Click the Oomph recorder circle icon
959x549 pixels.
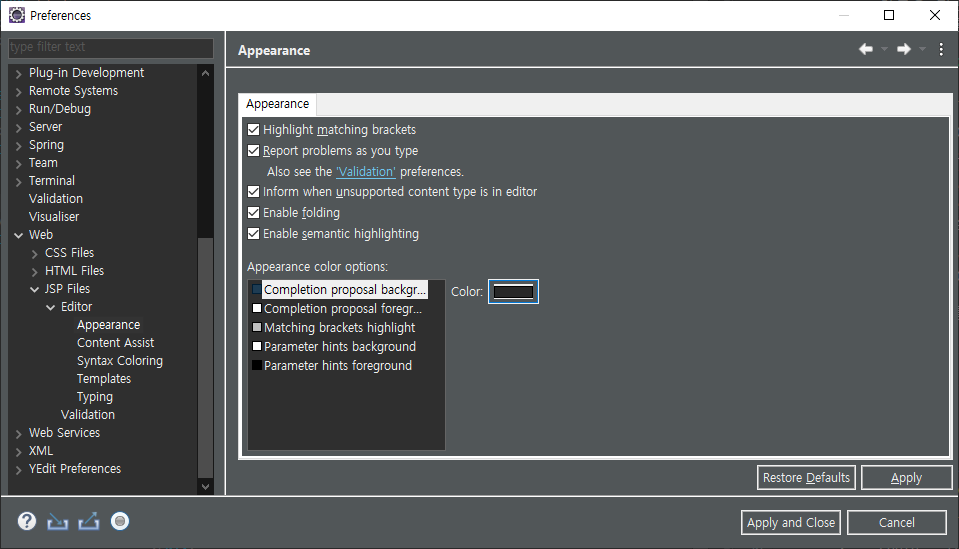(120, 521)
